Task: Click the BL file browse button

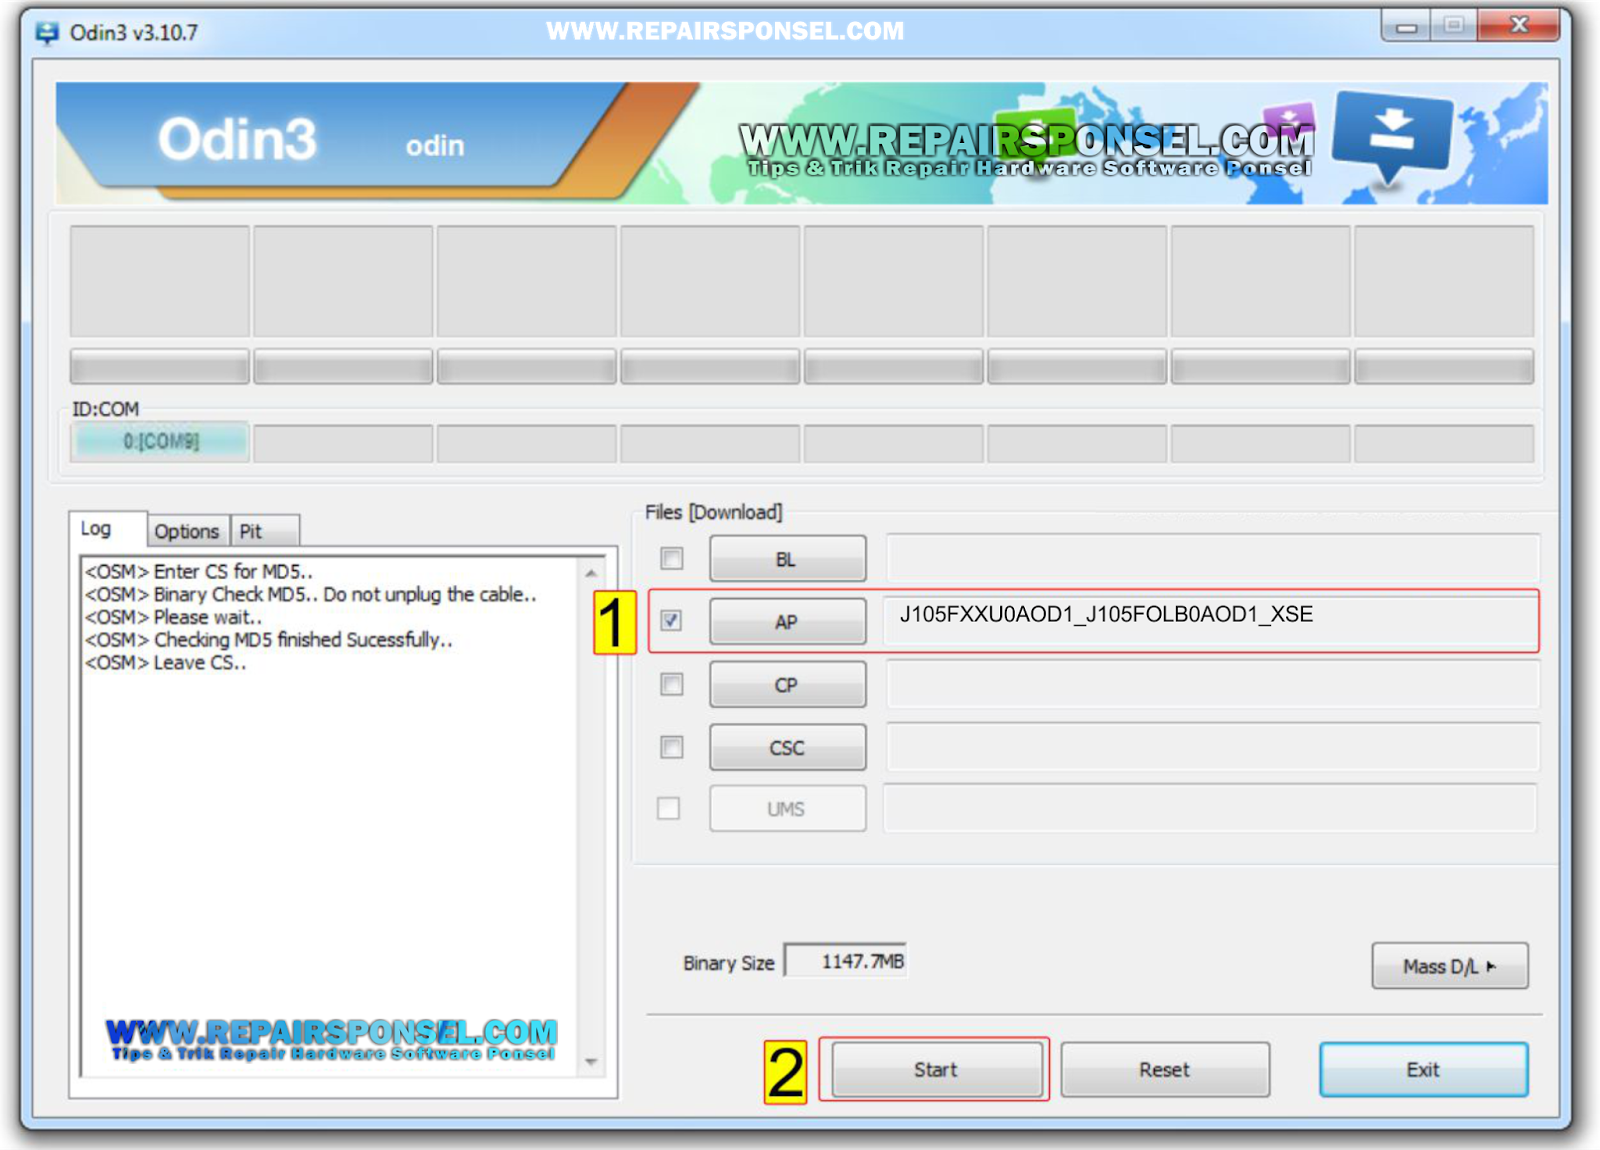Action: pyautogui.click(x=787, y=559)
